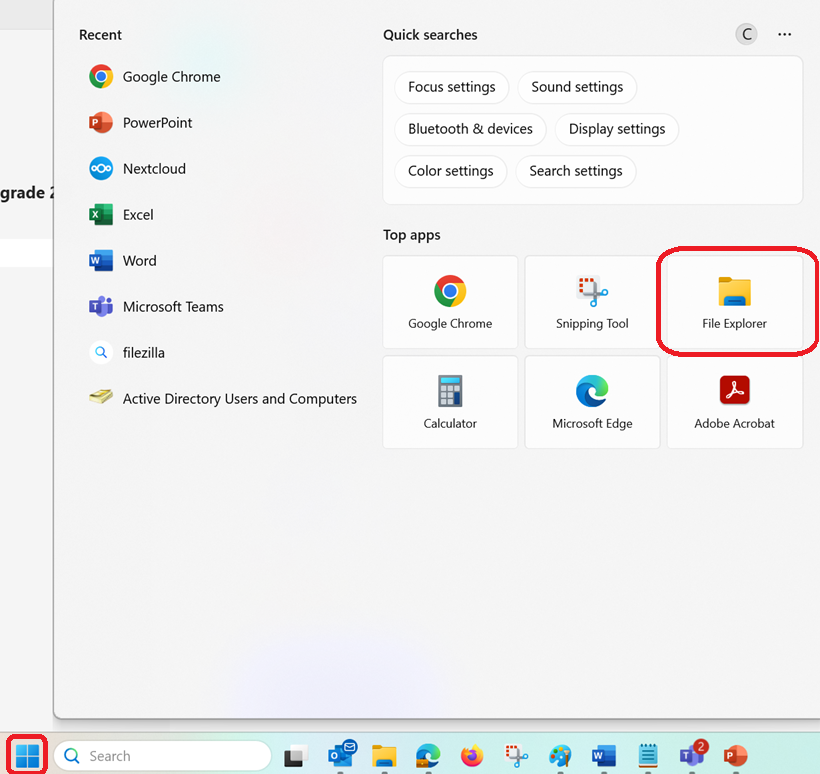Select the recent 'filezilla' search entry

(127, 353)
